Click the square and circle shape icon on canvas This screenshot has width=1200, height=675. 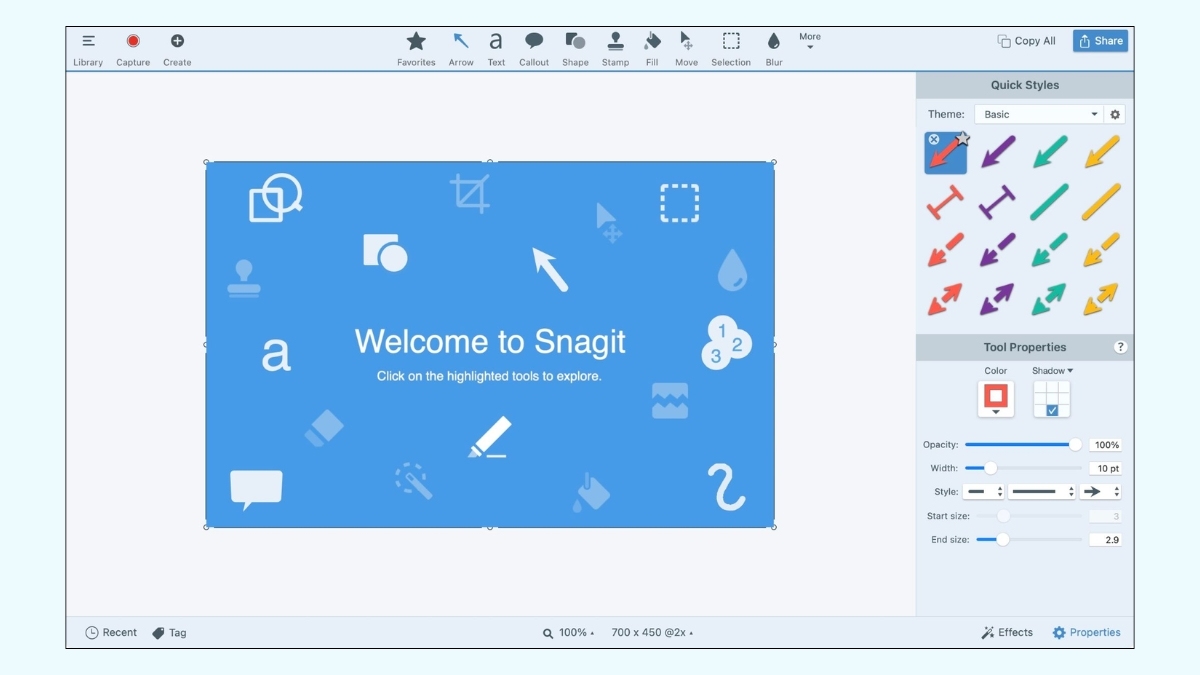[385, 252]
